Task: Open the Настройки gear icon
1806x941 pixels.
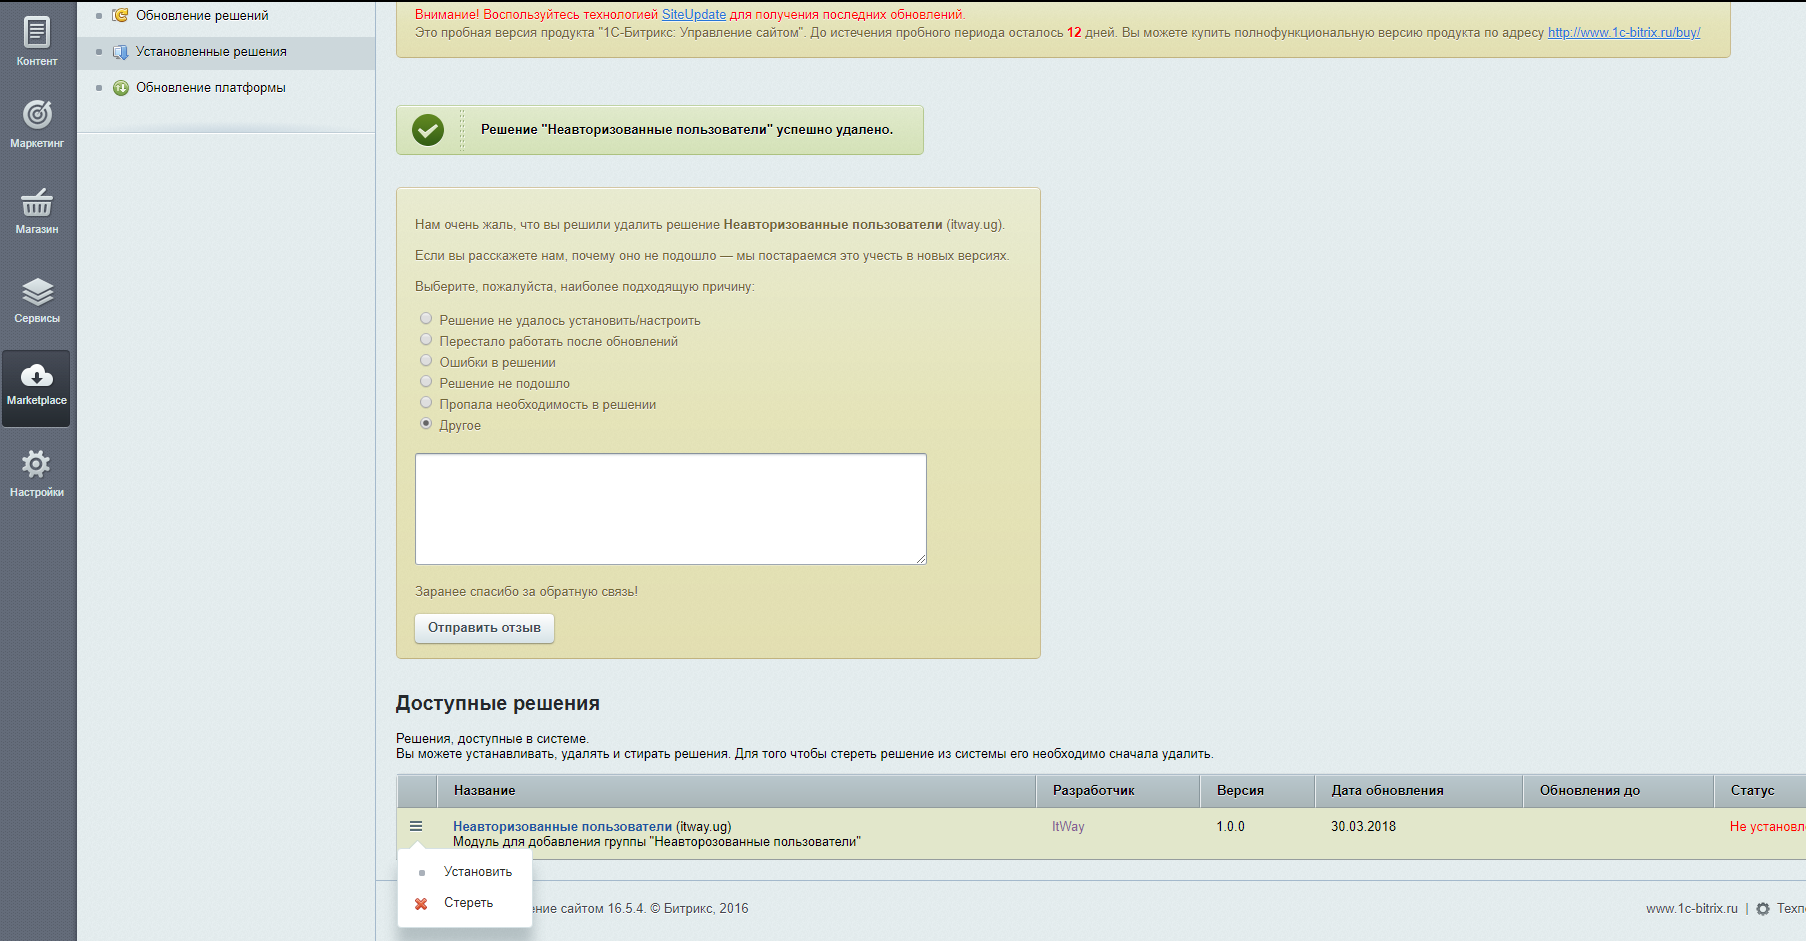Action: (37, 464)
